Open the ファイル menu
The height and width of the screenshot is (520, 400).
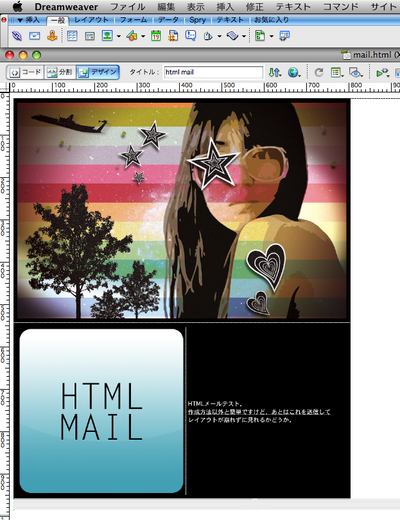coord(128,7)
